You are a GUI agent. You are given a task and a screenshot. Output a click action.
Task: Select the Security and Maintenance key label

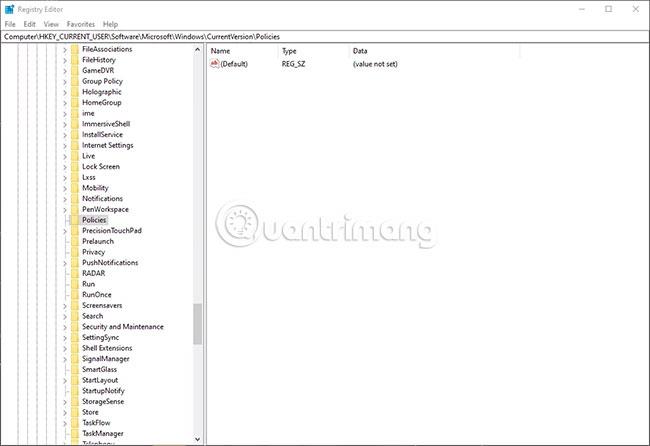click(x=123, y=327)
